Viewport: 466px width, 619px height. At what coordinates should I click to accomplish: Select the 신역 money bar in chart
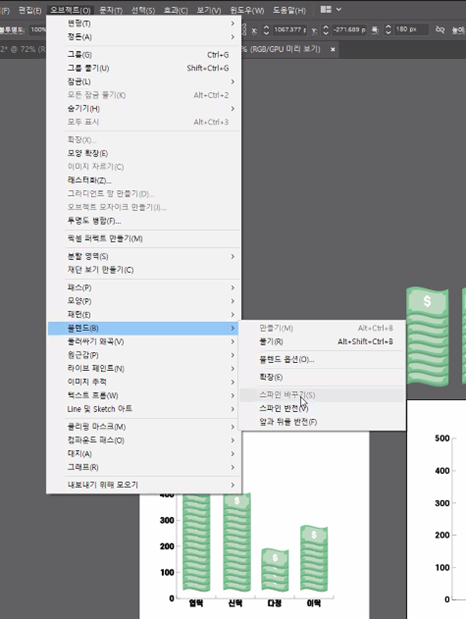pyautogui.click(x=237, y=542)
